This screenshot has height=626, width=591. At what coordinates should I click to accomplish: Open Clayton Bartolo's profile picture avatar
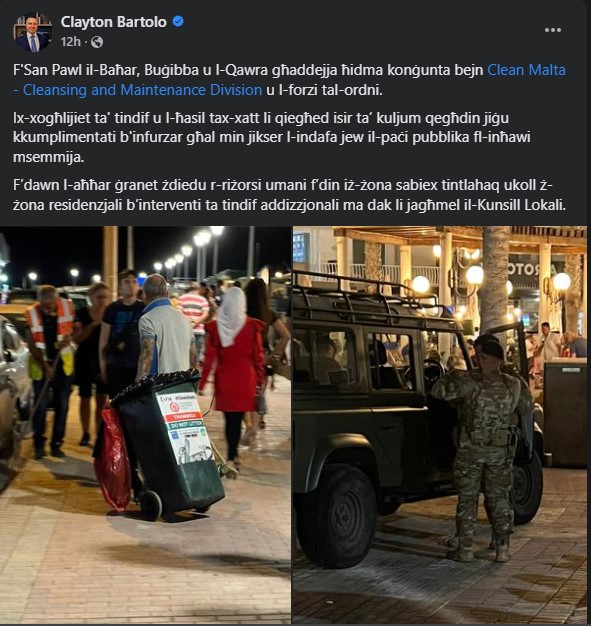[32, 33]
